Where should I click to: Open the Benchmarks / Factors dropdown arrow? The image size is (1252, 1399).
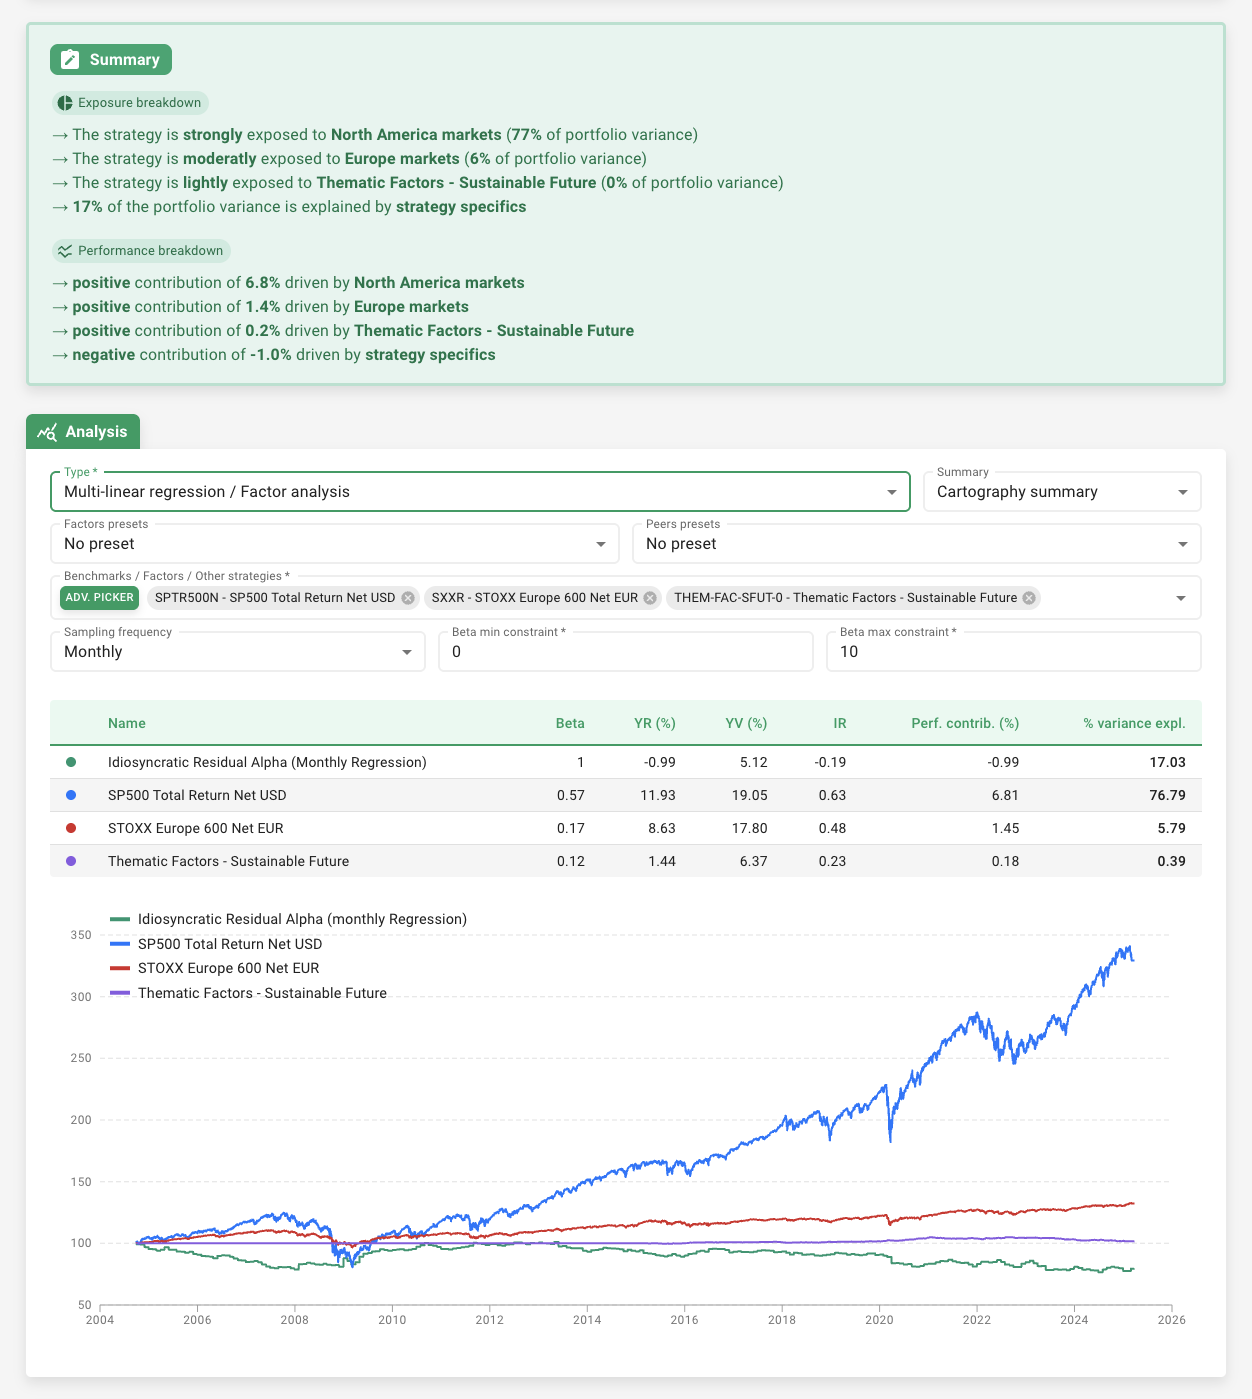pos(1181,598)
